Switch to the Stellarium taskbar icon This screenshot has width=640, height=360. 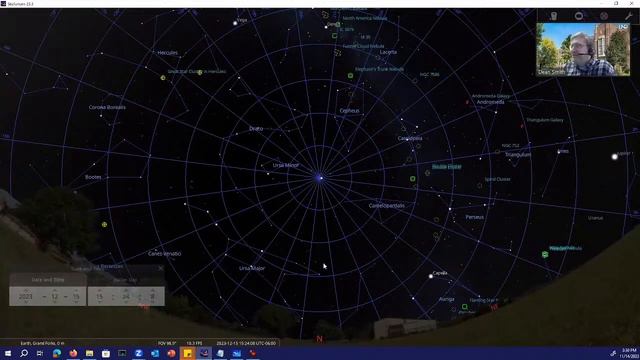coord(204,353)
